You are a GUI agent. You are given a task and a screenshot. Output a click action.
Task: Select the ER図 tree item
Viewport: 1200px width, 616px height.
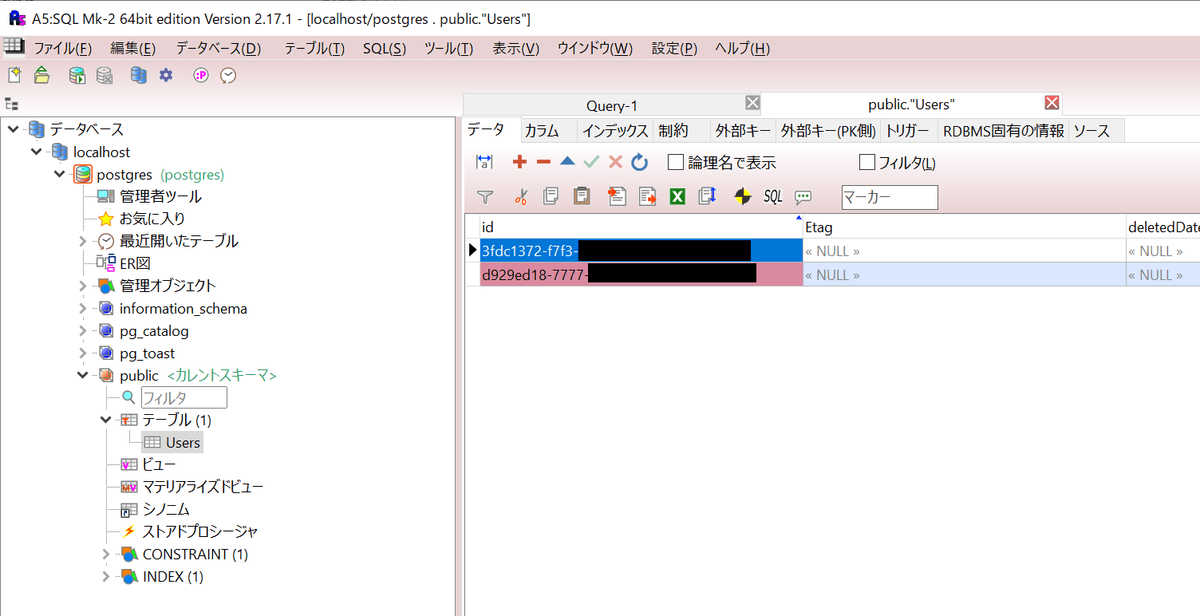(135, 263)
